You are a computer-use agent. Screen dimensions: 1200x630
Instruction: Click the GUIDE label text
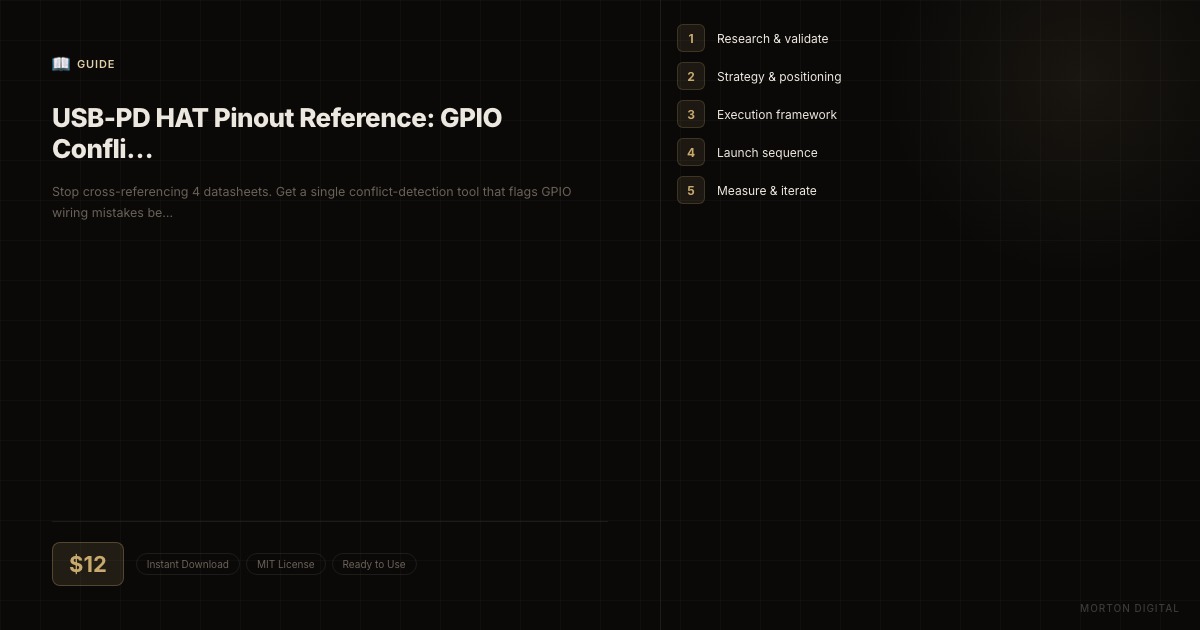[96, 64]
